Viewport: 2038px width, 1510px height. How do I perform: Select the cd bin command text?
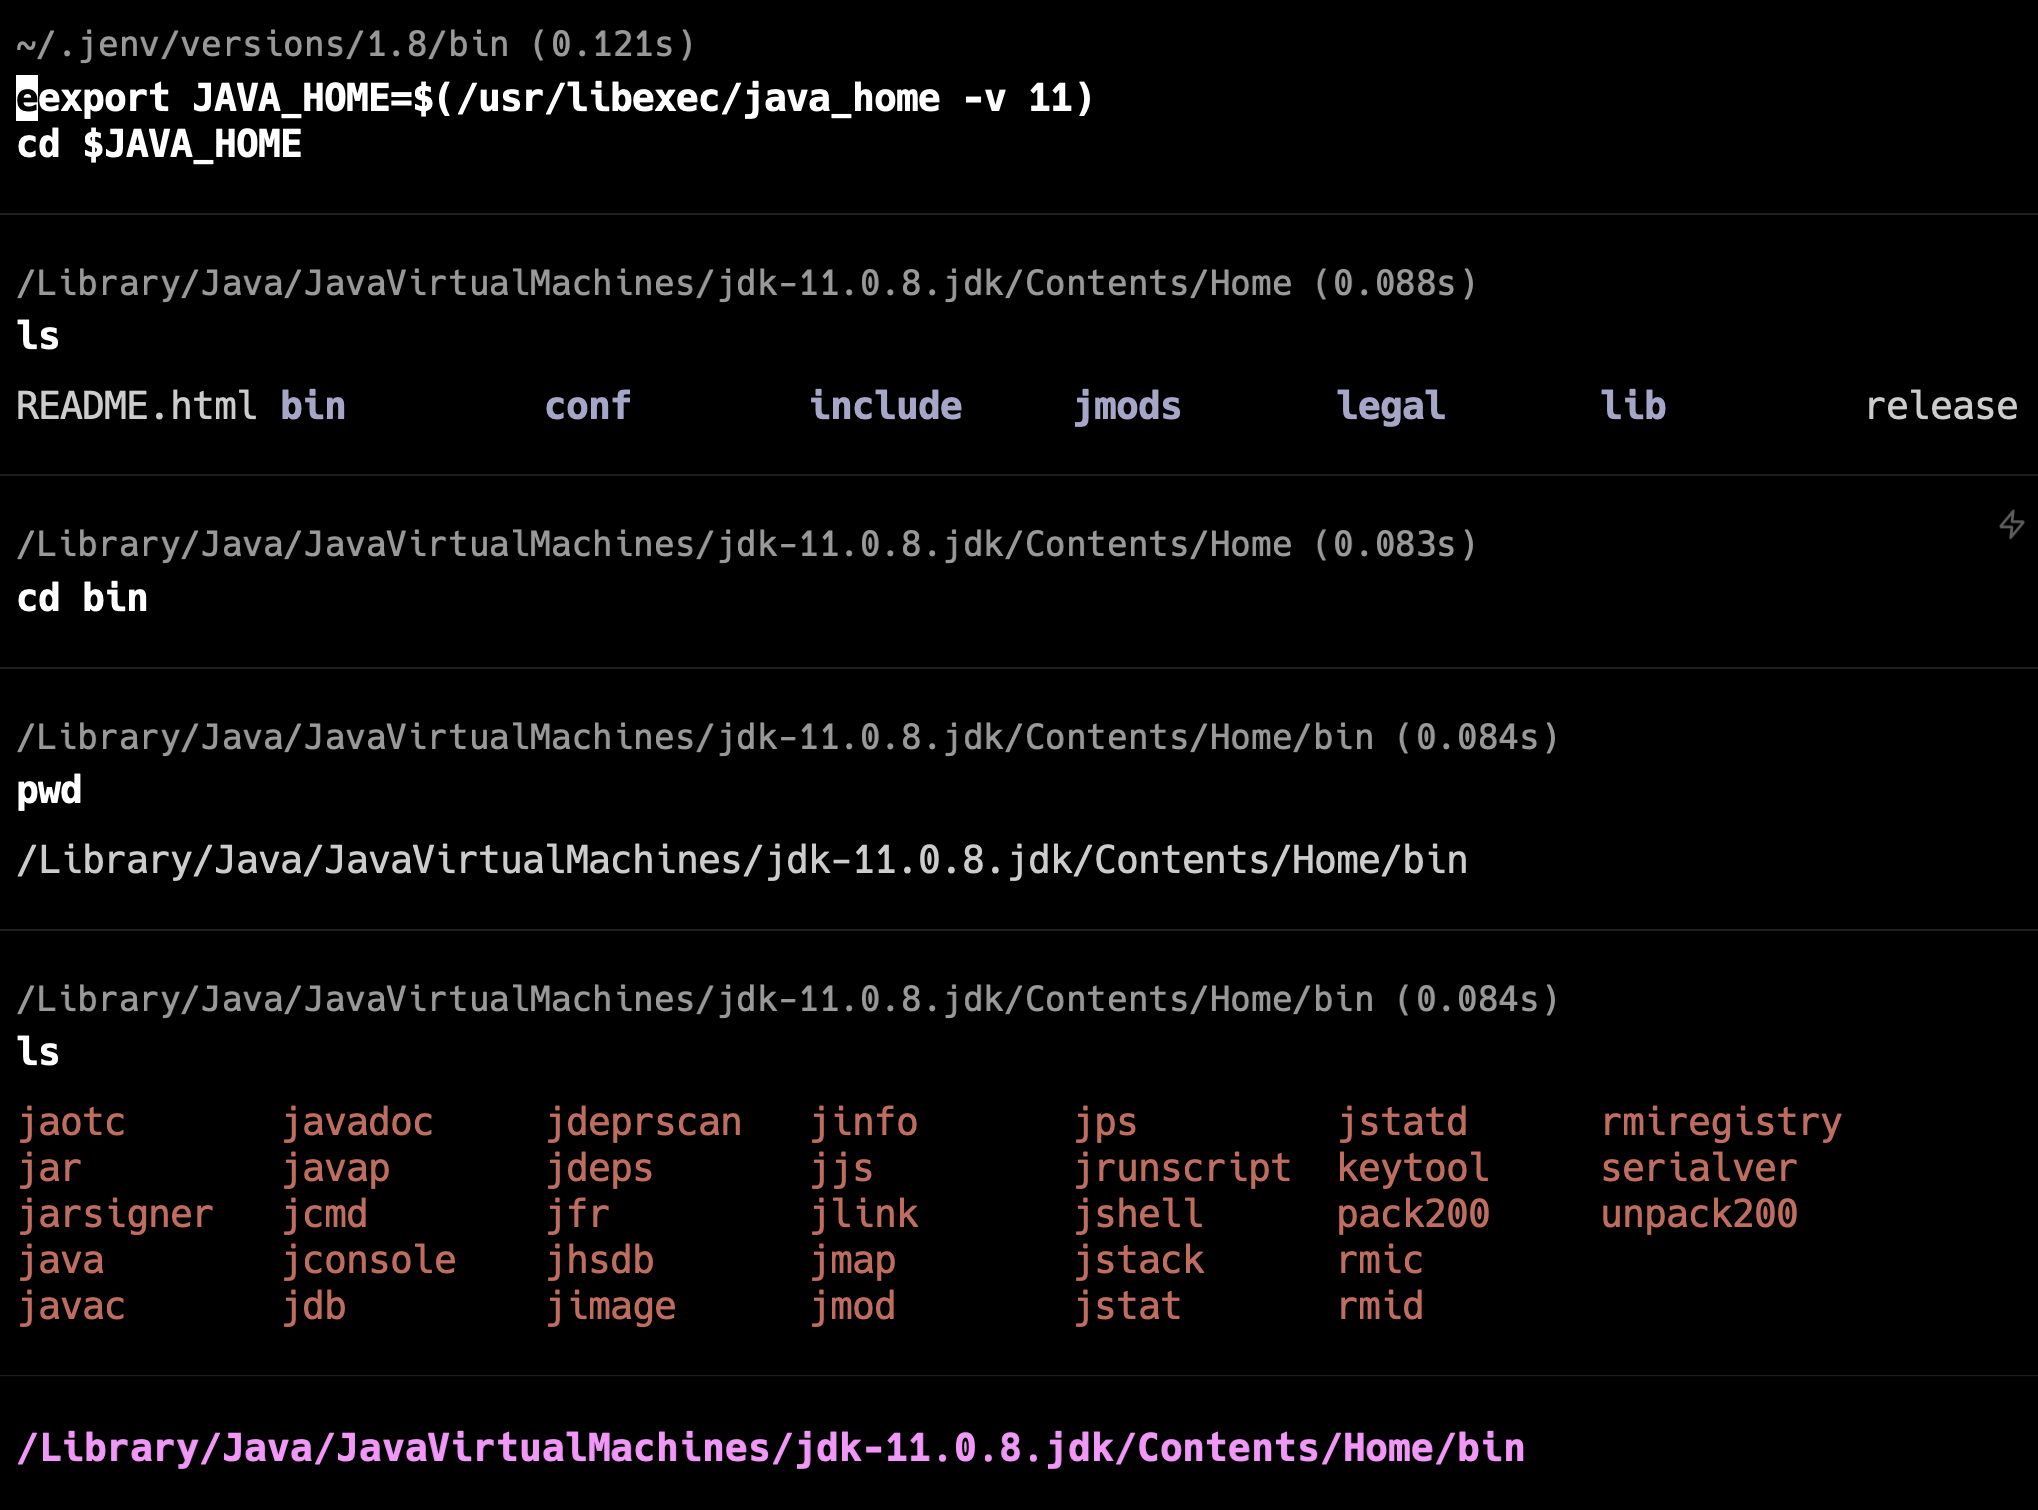[x=82, y=598]
